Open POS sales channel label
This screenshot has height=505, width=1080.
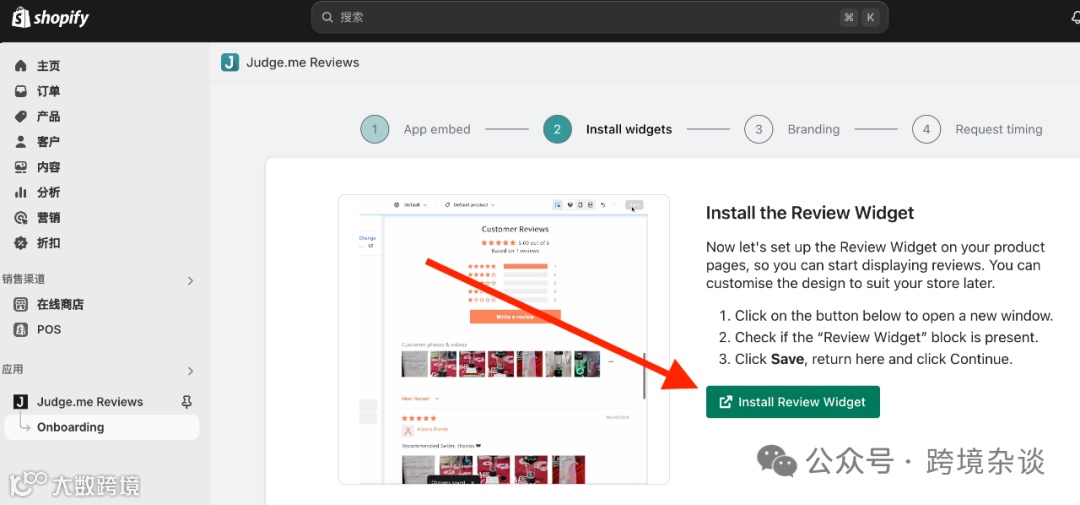click(x=49, y=329)
